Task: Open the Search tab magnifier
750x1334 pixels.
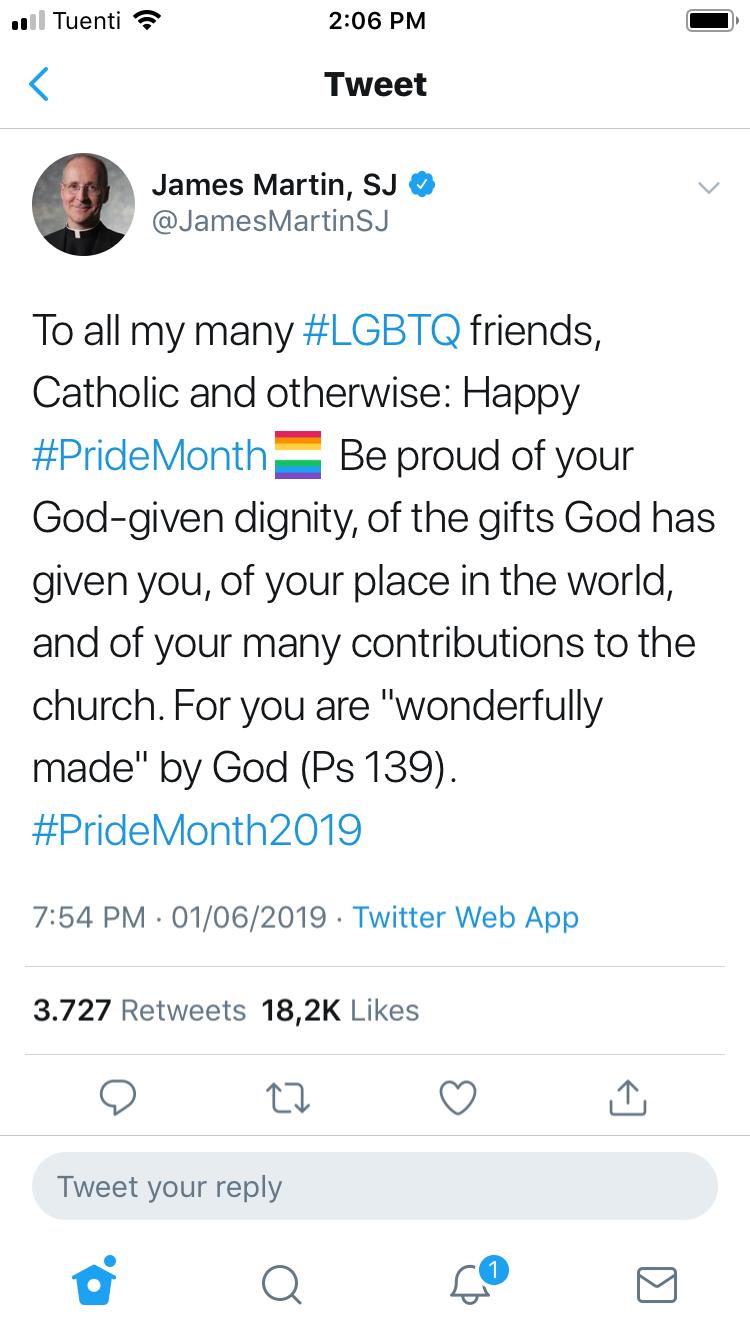Action: (x=281, y=1284)
